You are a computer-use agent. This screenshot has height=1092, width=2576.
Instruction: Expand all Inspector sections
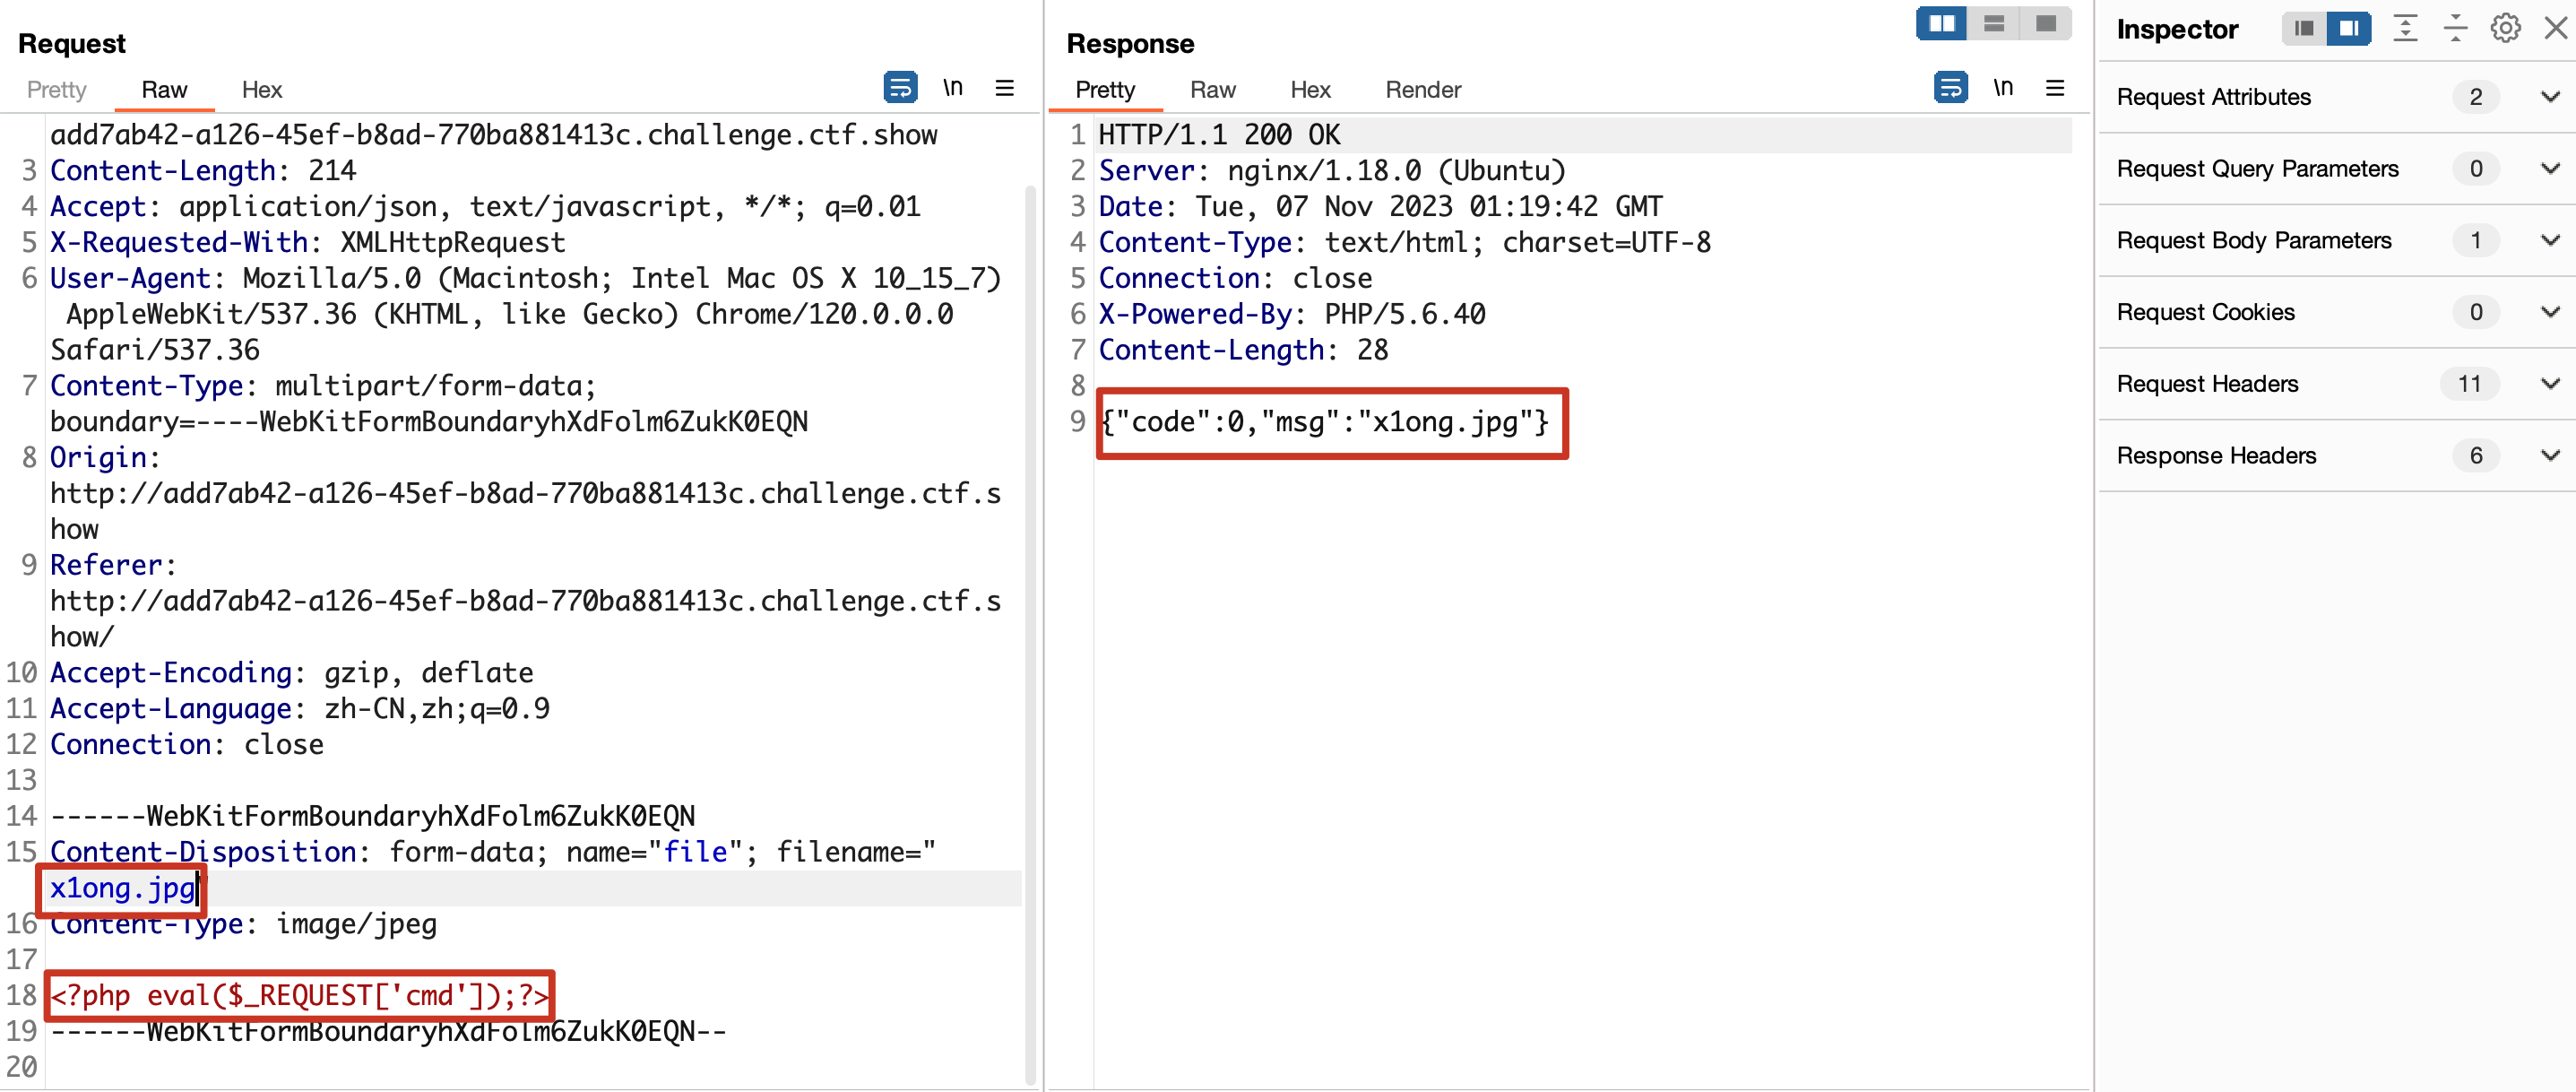tap(2405, 28)
